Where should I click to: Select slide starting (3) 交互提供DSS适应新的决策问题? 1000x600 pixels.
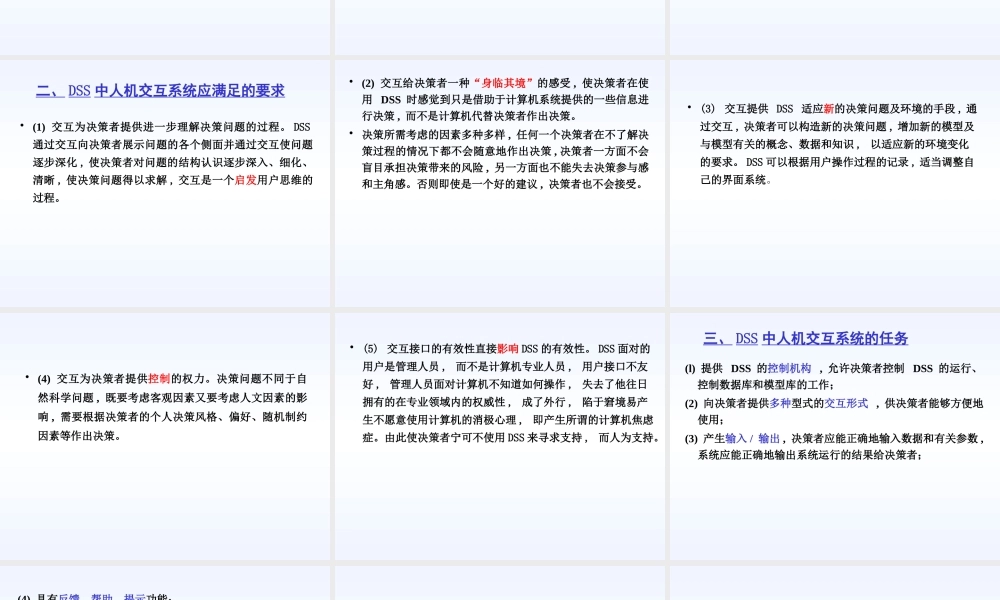point(835,184)
